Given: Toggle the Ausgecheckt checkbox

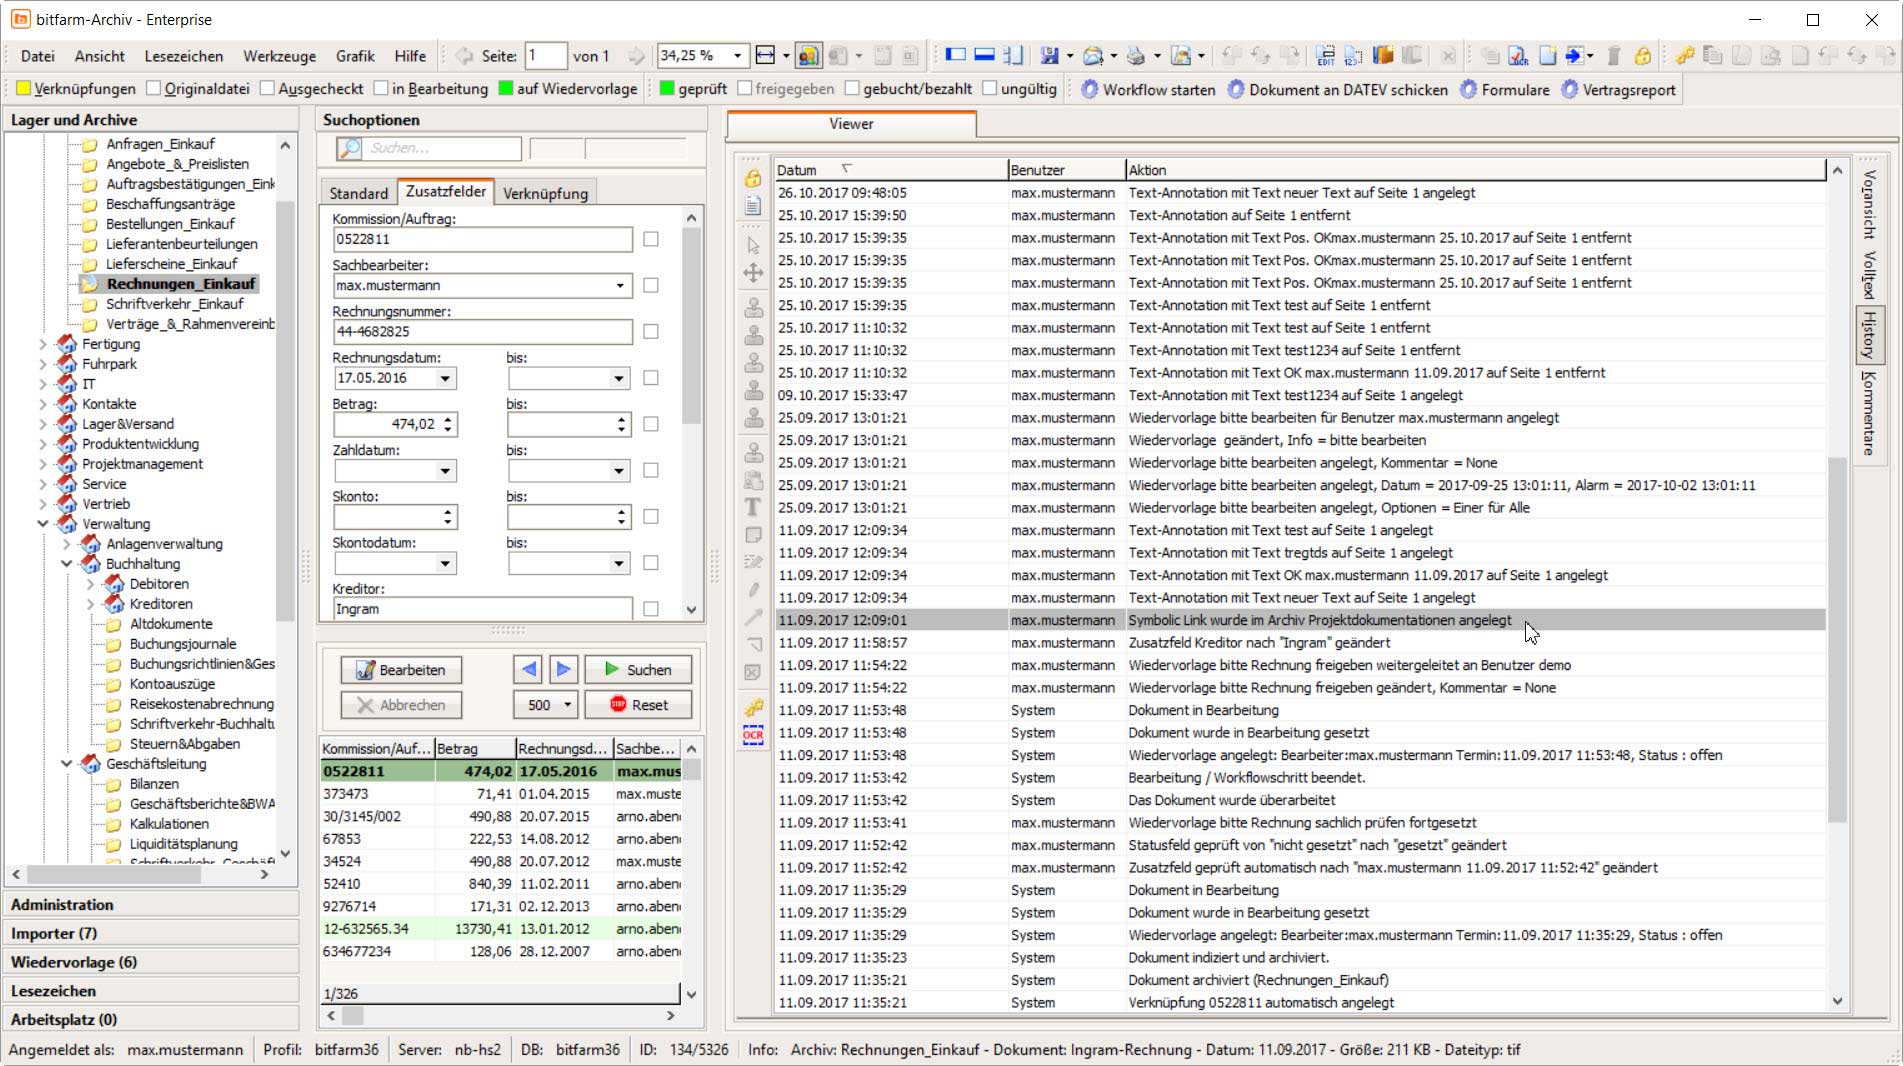Looking at the screenshot, I should pyautogui.click(x=267, y=89).
